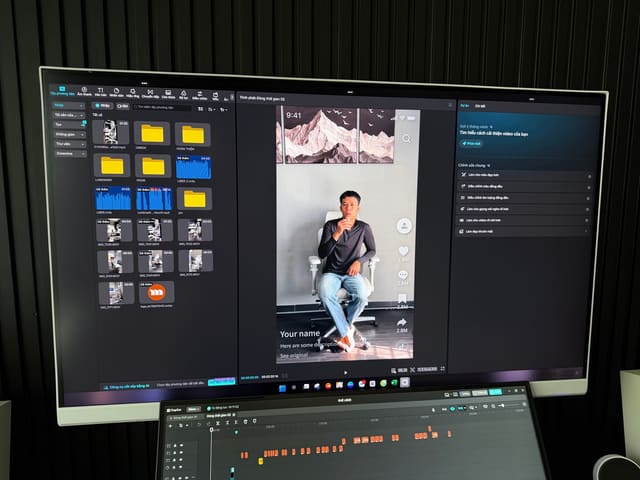Switch to the first tab of right panel
Screen dimensions: 640x480
[x=464, y=105]
